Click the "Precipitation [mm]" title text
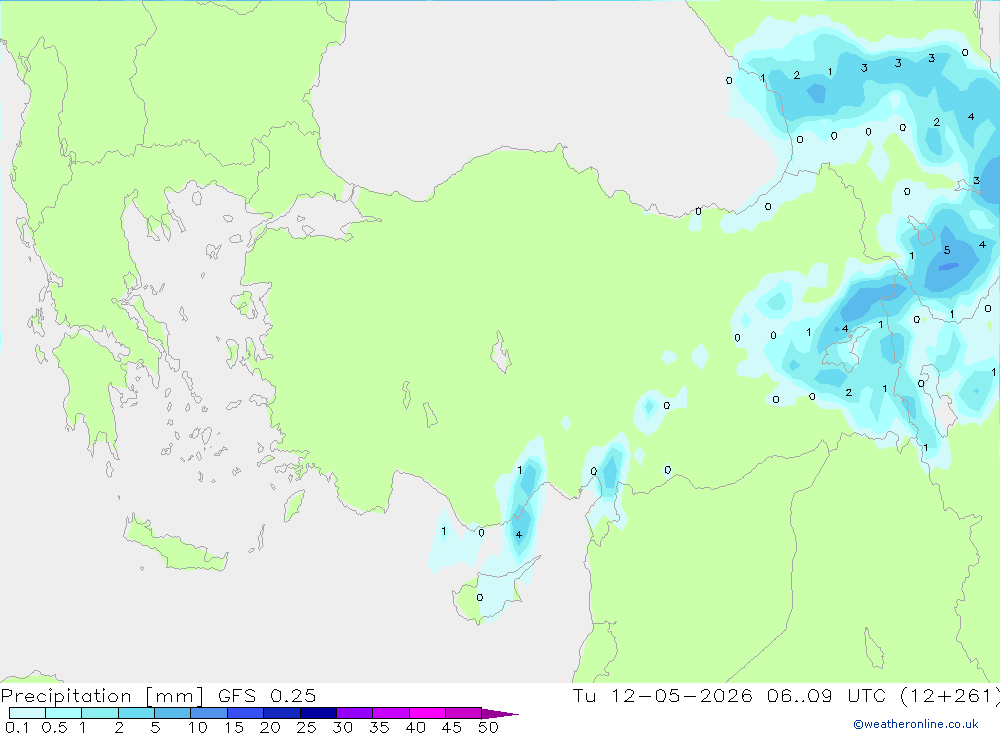Image resolution: width=1000 pixels, height=733 pixels. (102, 696)
